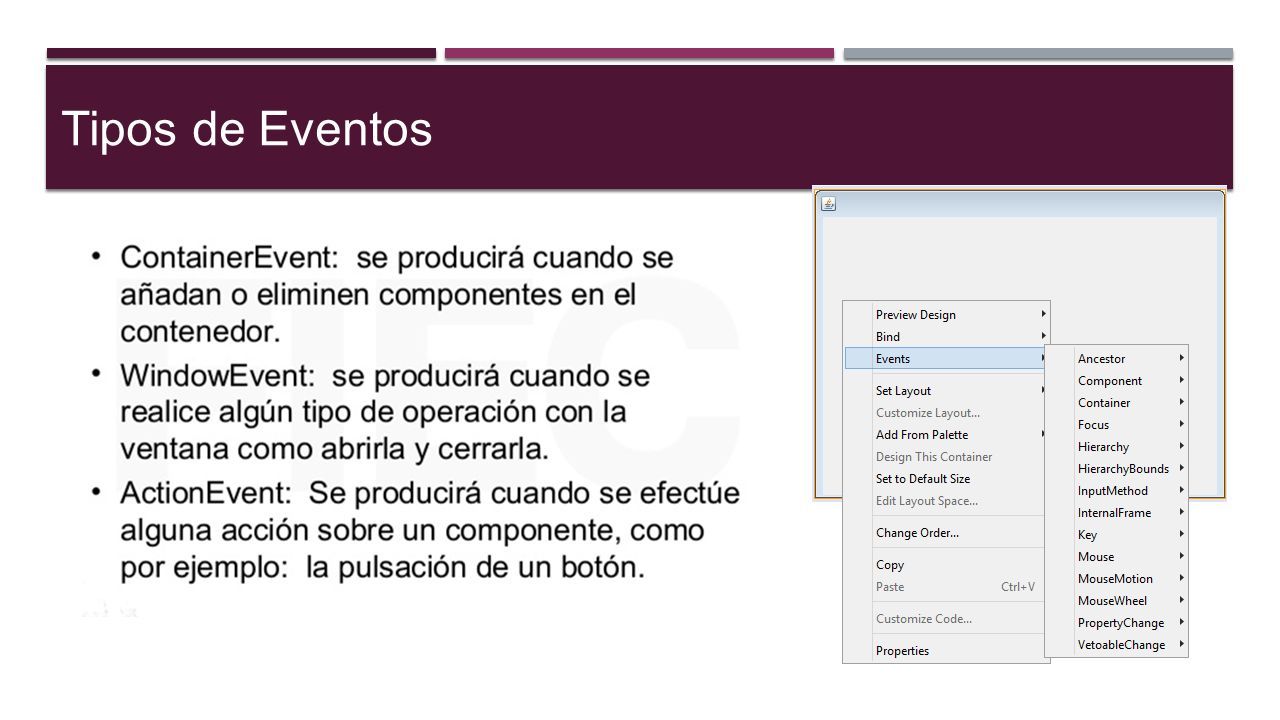Click the submenu arrow beside Bind
Image resolution: width=1280 pixels, height=720 pixels.
coord(1043,336)
